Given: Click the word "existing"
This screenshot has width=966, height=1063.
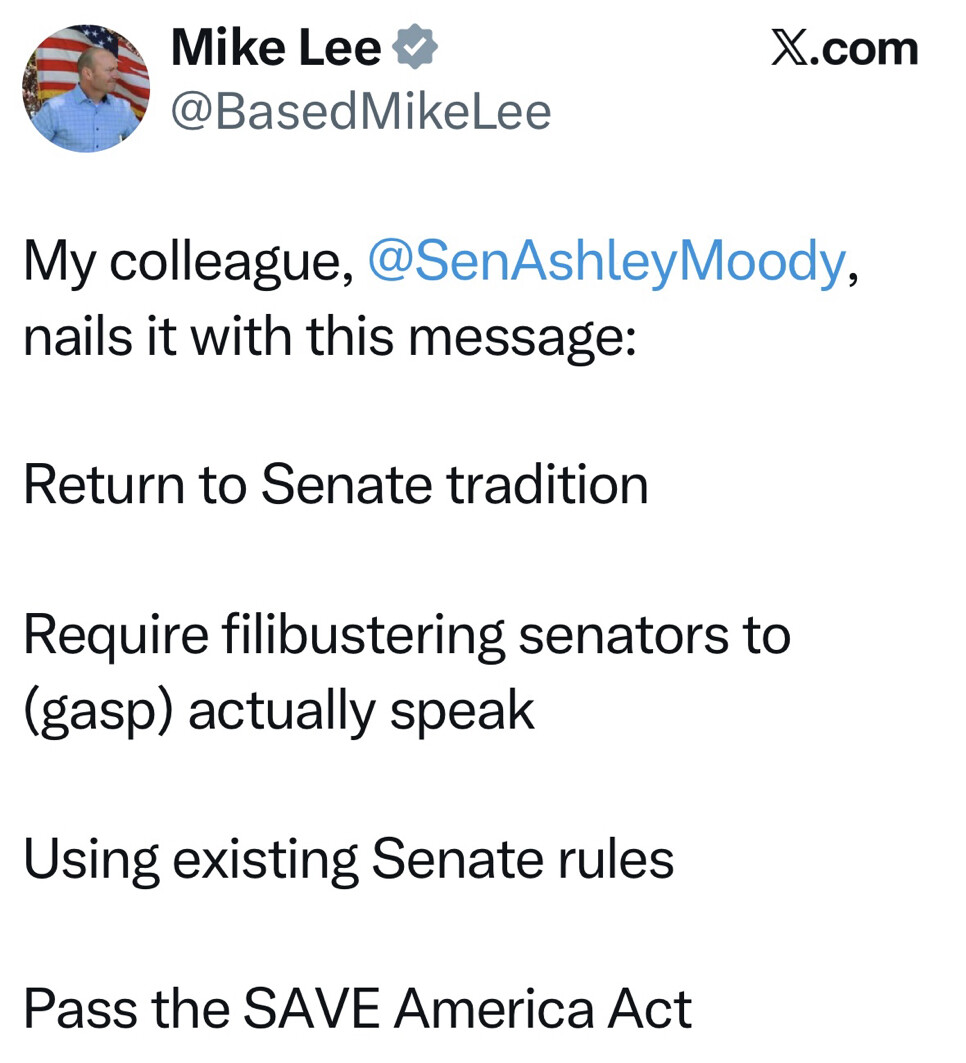Looking at the screenshot, I should pos(265,859).
